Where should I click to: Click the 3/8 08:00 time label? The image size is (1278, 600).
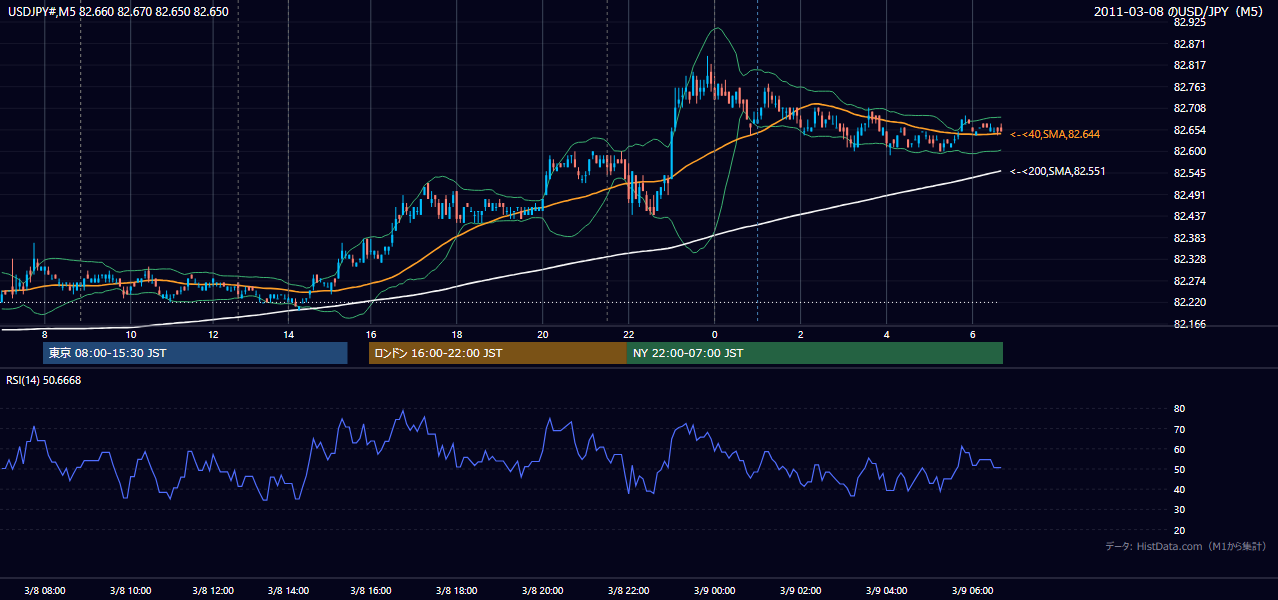point(44,591)
